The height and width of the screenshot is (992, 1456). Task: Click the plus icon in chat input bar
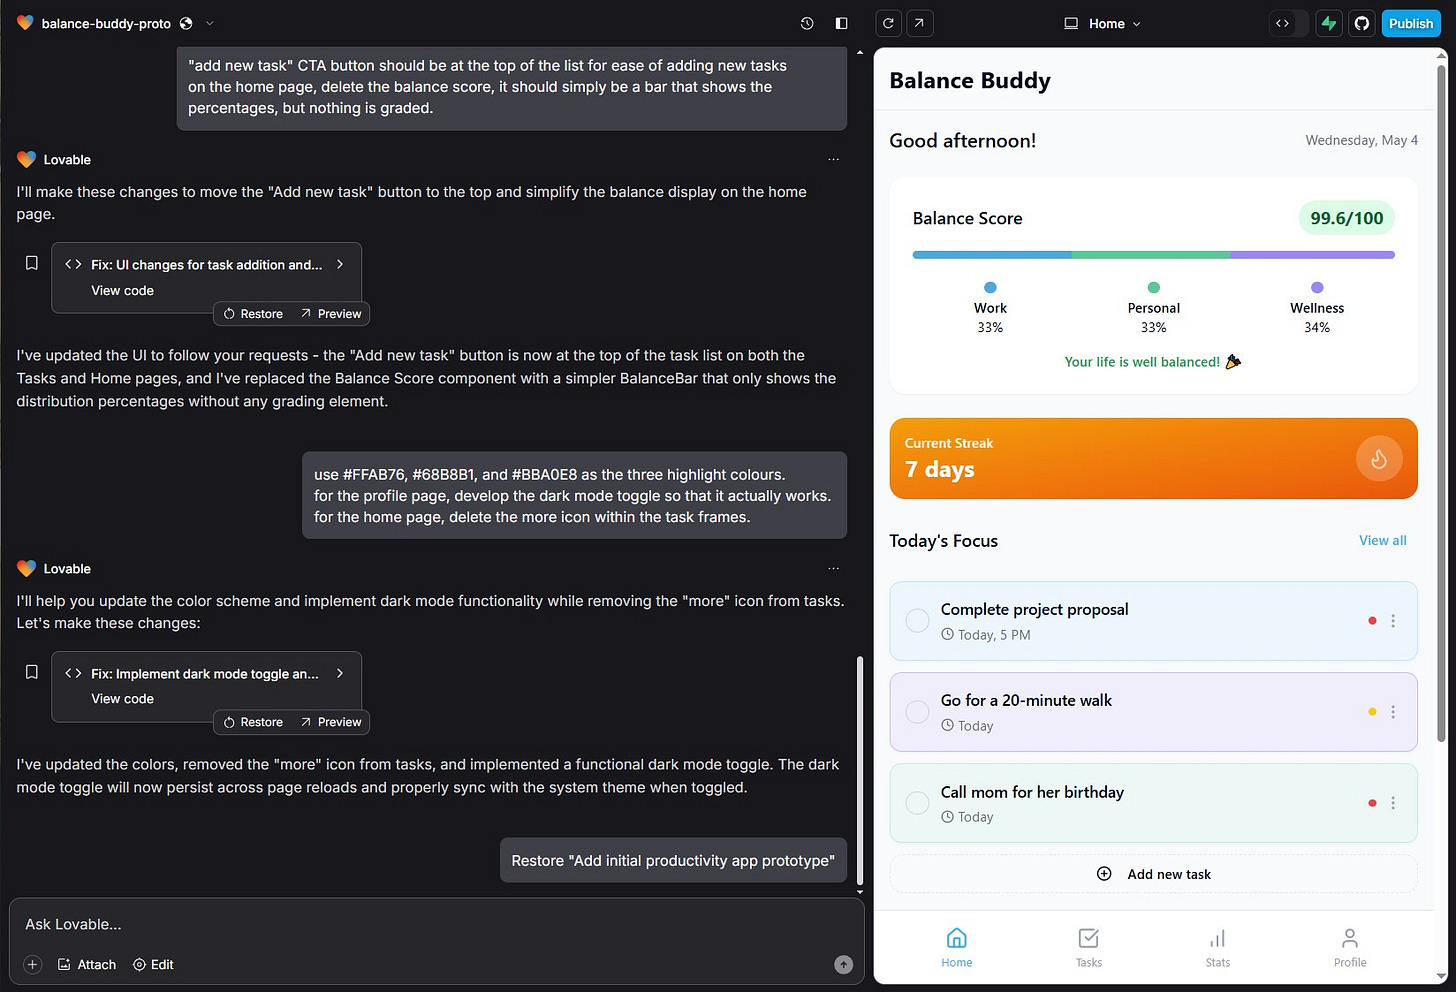[x=32, y=964]
